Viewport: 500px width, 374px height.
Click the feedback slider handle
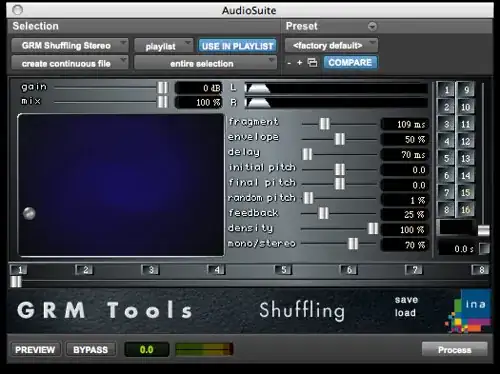(x=323, y=213)
